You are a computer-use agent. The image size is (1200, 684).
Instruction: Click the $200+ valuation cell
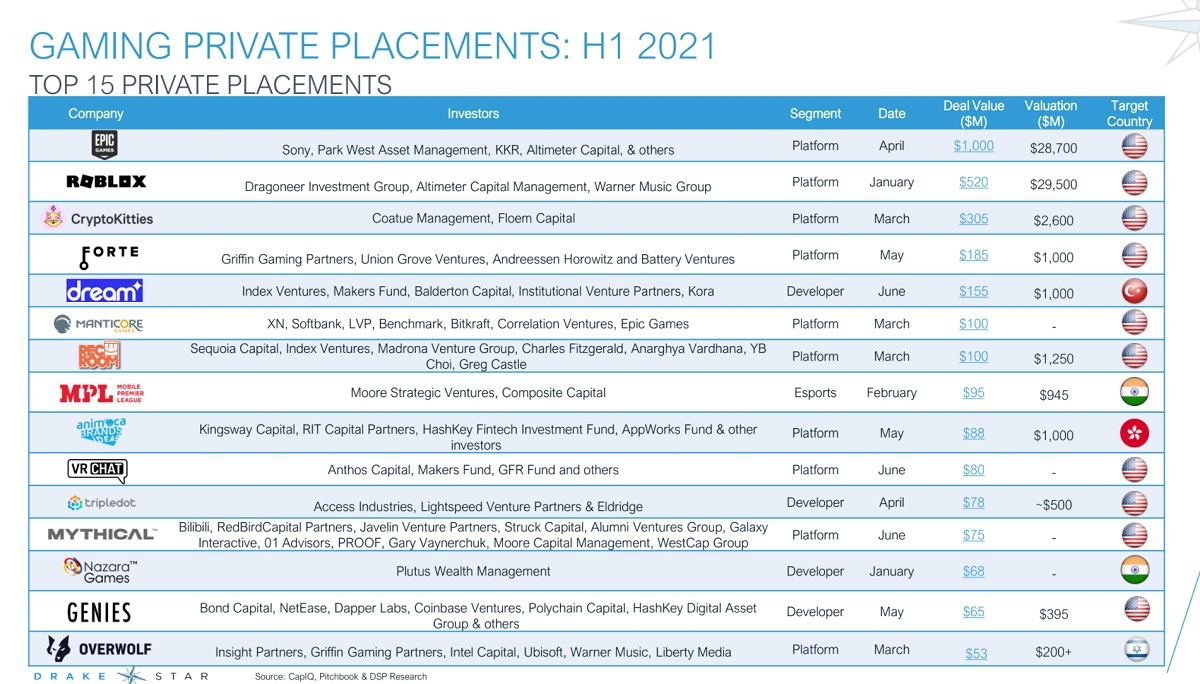pyautogui.click(x=1053, y=652)
